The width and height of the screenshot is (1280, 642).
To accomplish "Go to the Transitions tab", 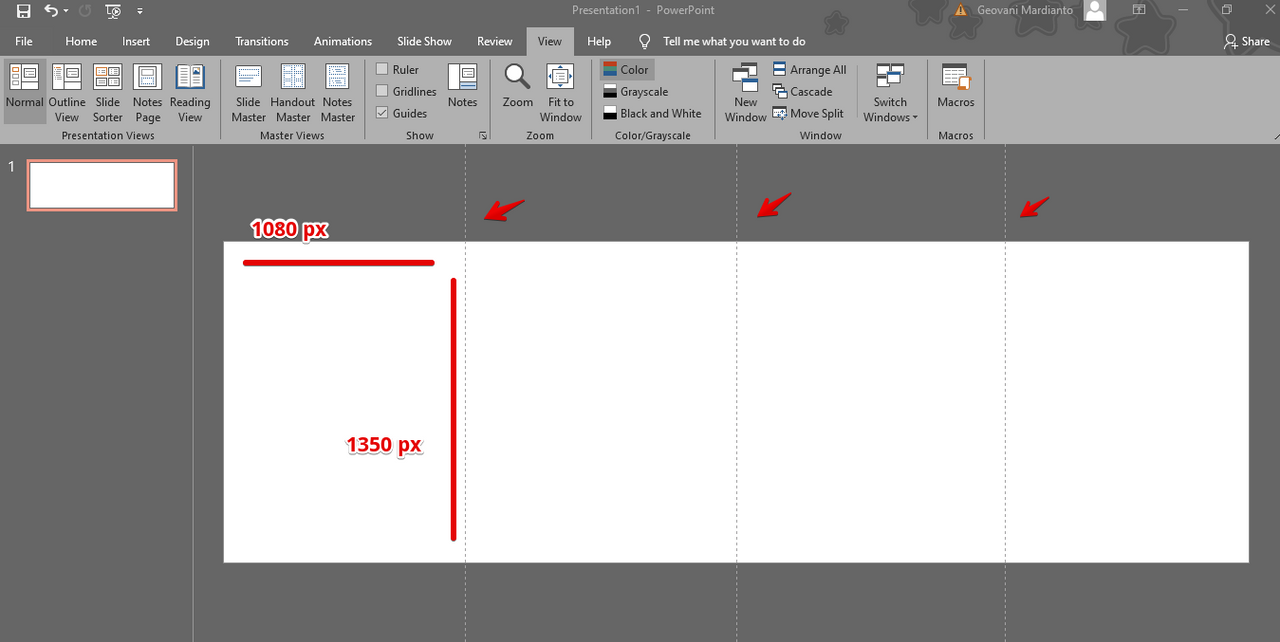I will pos(262,41).
